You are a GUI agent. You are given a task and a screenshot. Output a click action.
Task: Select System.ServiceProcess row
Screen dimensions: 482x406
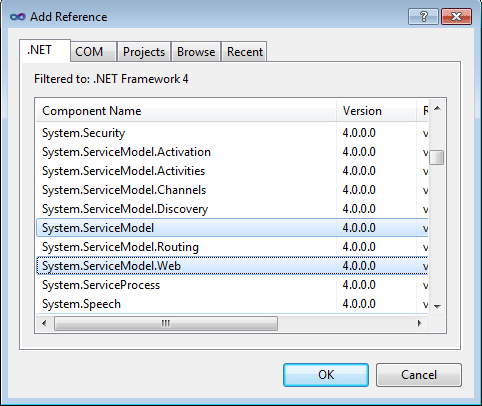(232, 285)
